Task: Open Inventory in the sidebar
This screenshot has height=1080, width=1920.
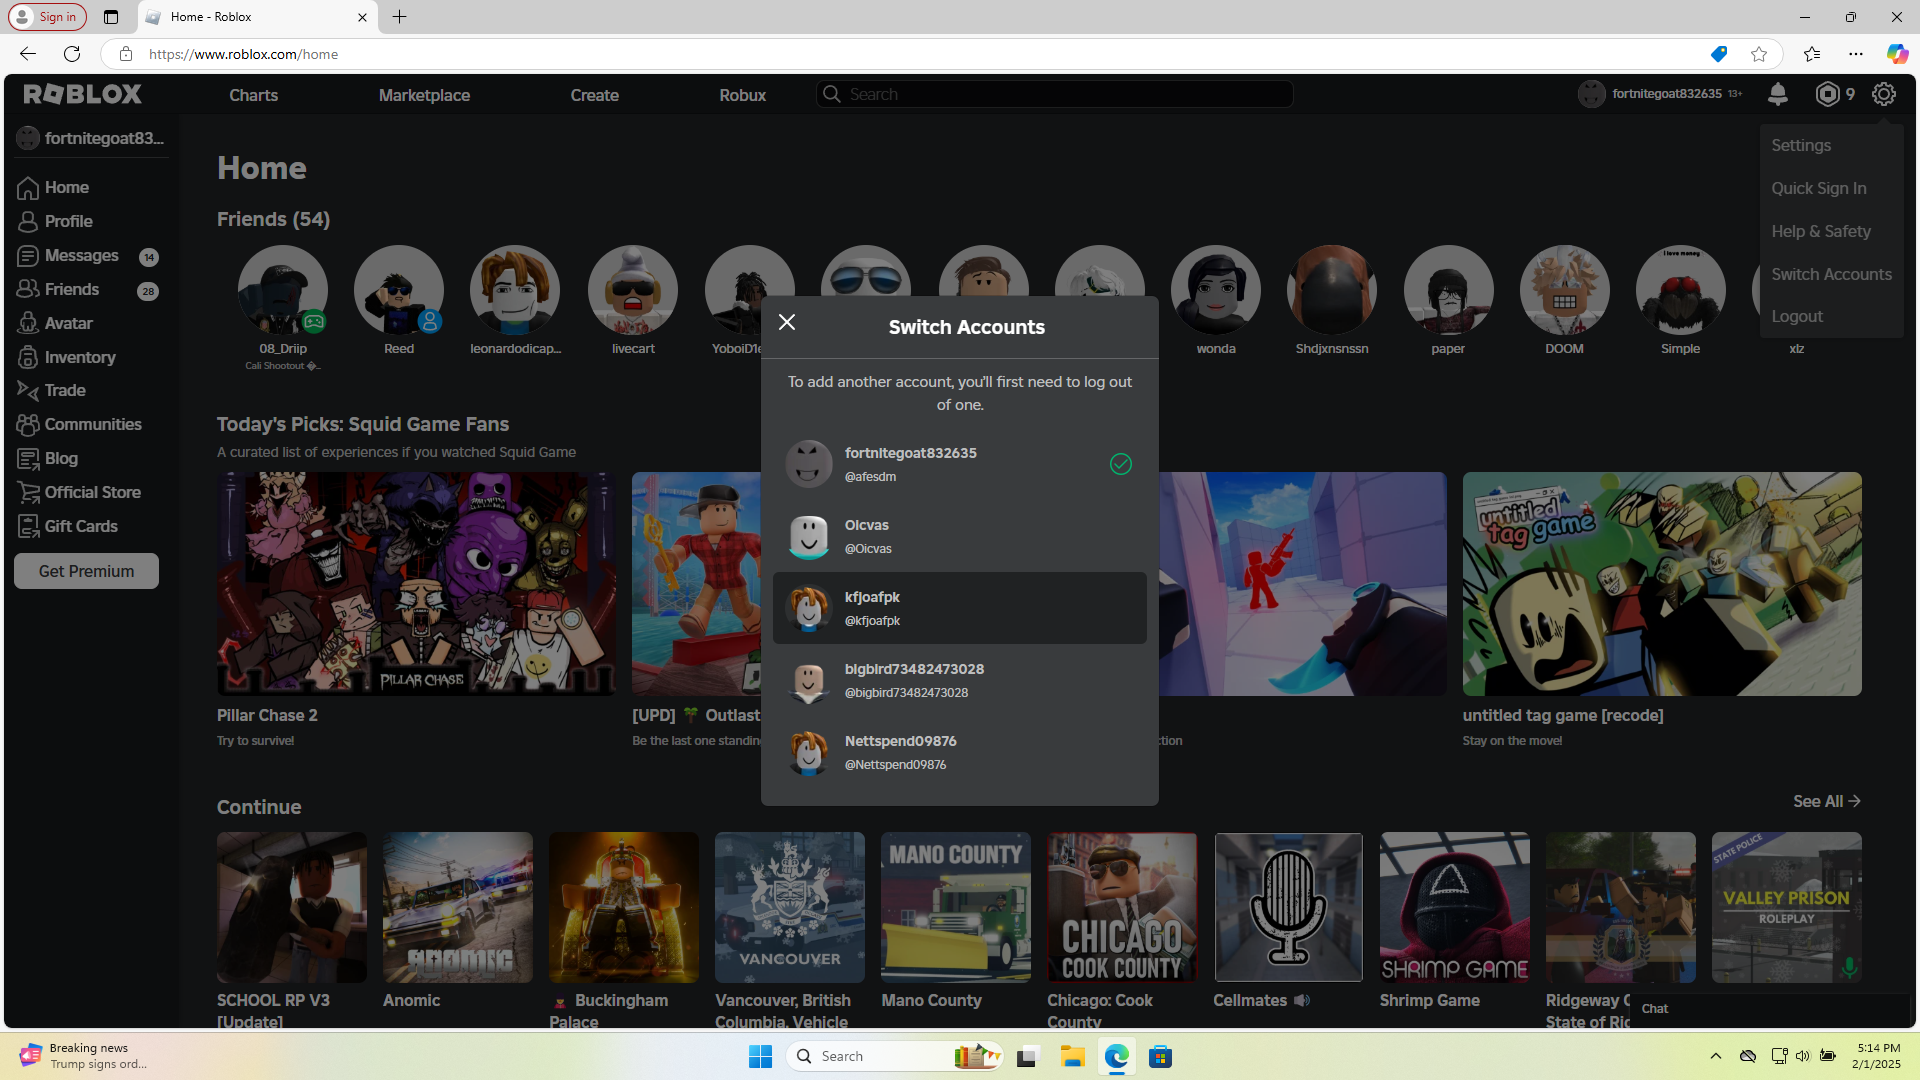Action: click(79, 357)
